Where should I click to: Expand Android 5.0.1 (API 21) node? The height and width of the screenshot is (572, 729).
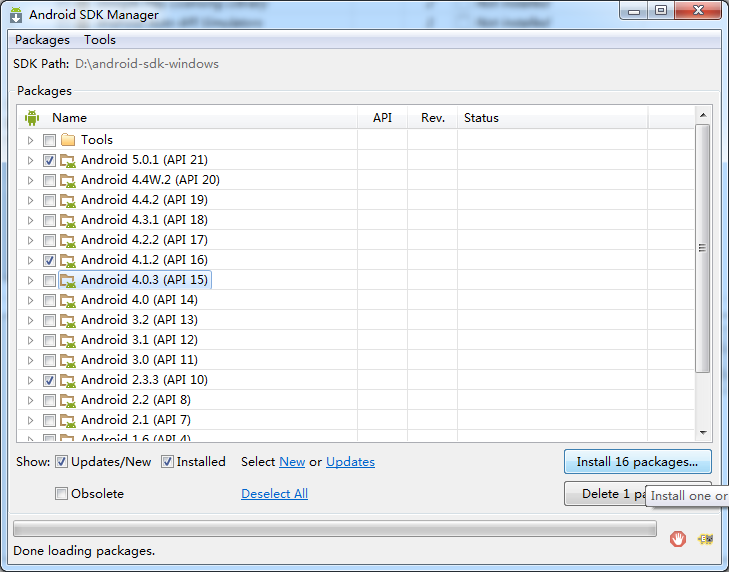pyautogui.click(x=30, y=160)
